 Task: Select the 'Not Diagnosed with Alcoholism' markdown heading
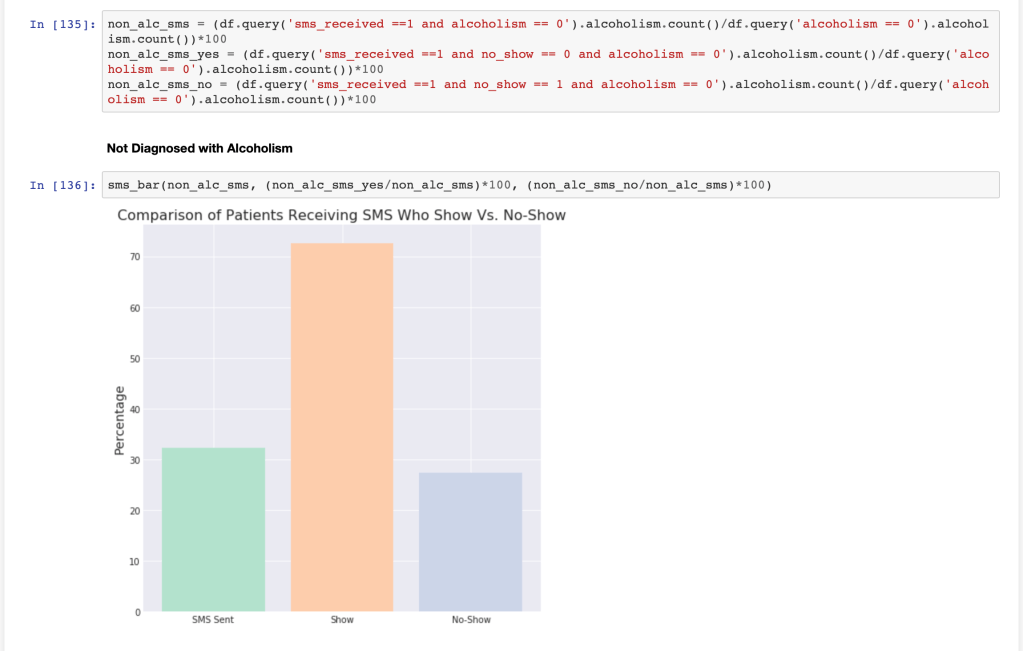point(199,148)
